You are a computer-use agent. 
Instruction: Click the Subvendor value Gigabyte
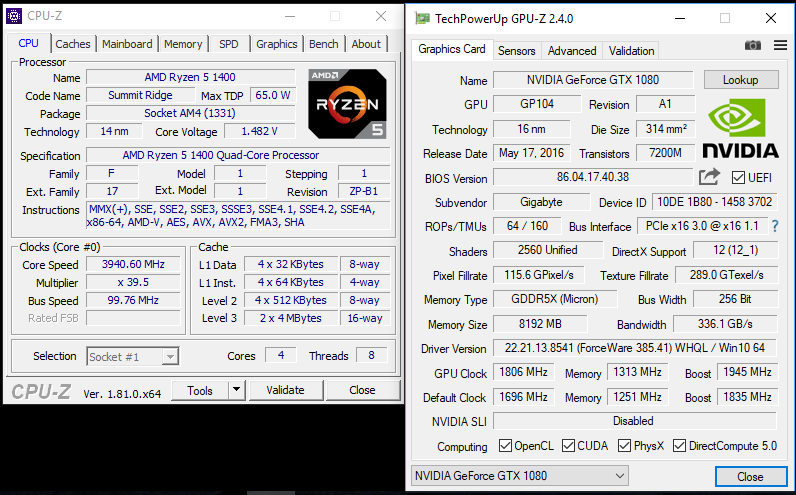(542, 202)
